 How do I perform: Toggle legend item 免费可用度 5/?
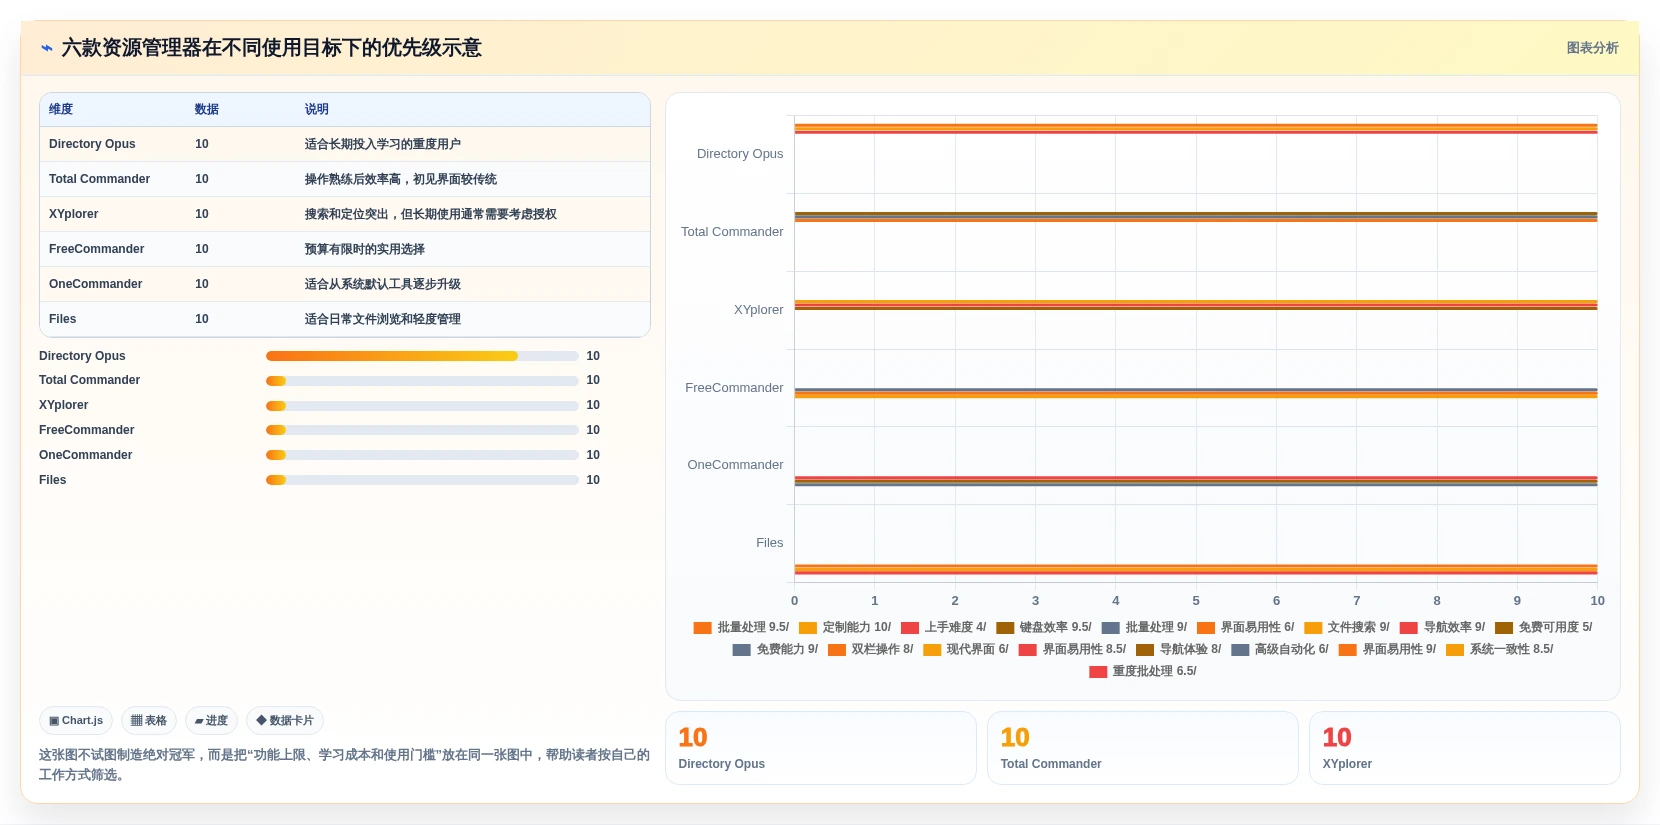coord(1543,627)
